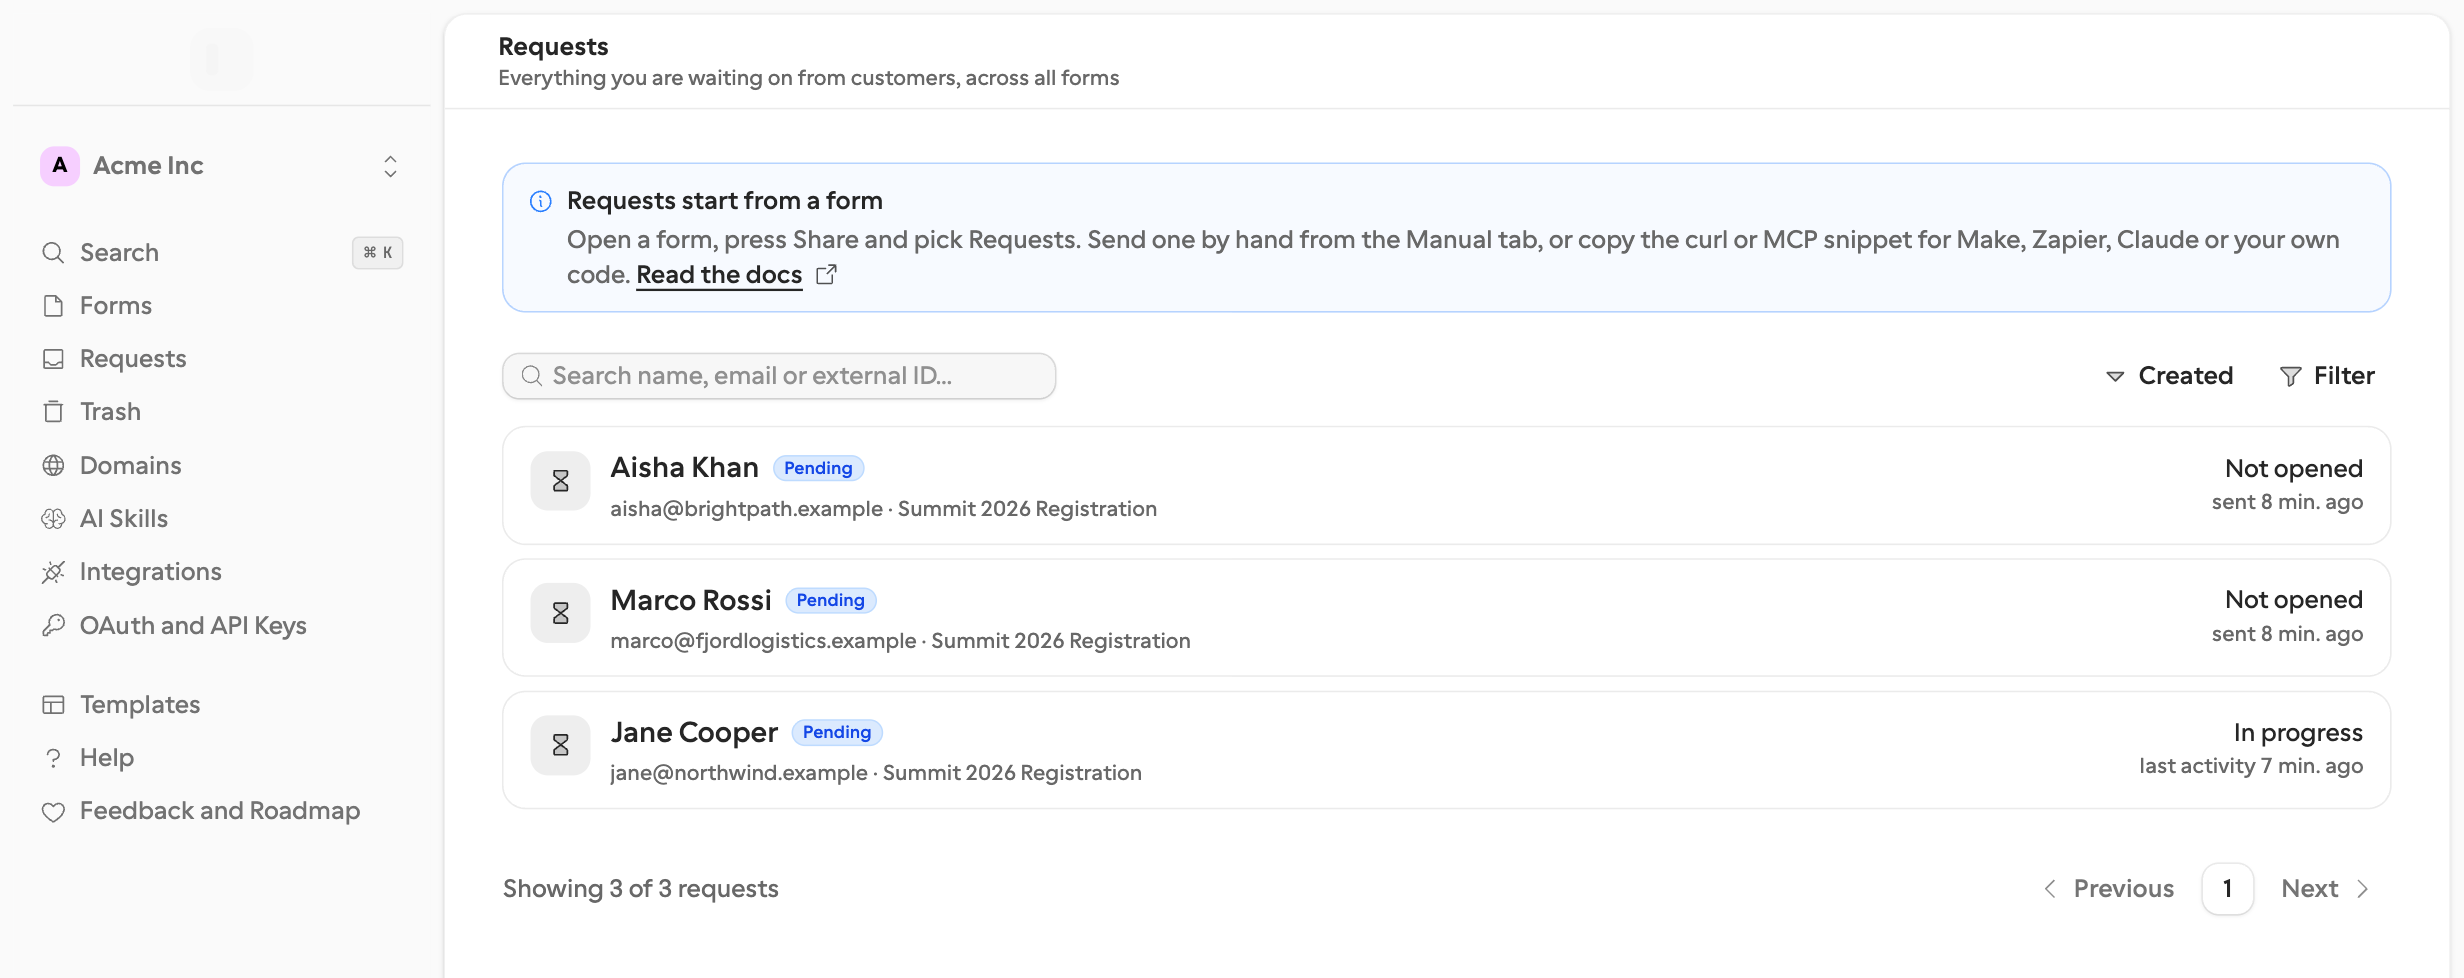Go to the Previous page

click(x=2108, y=889)
